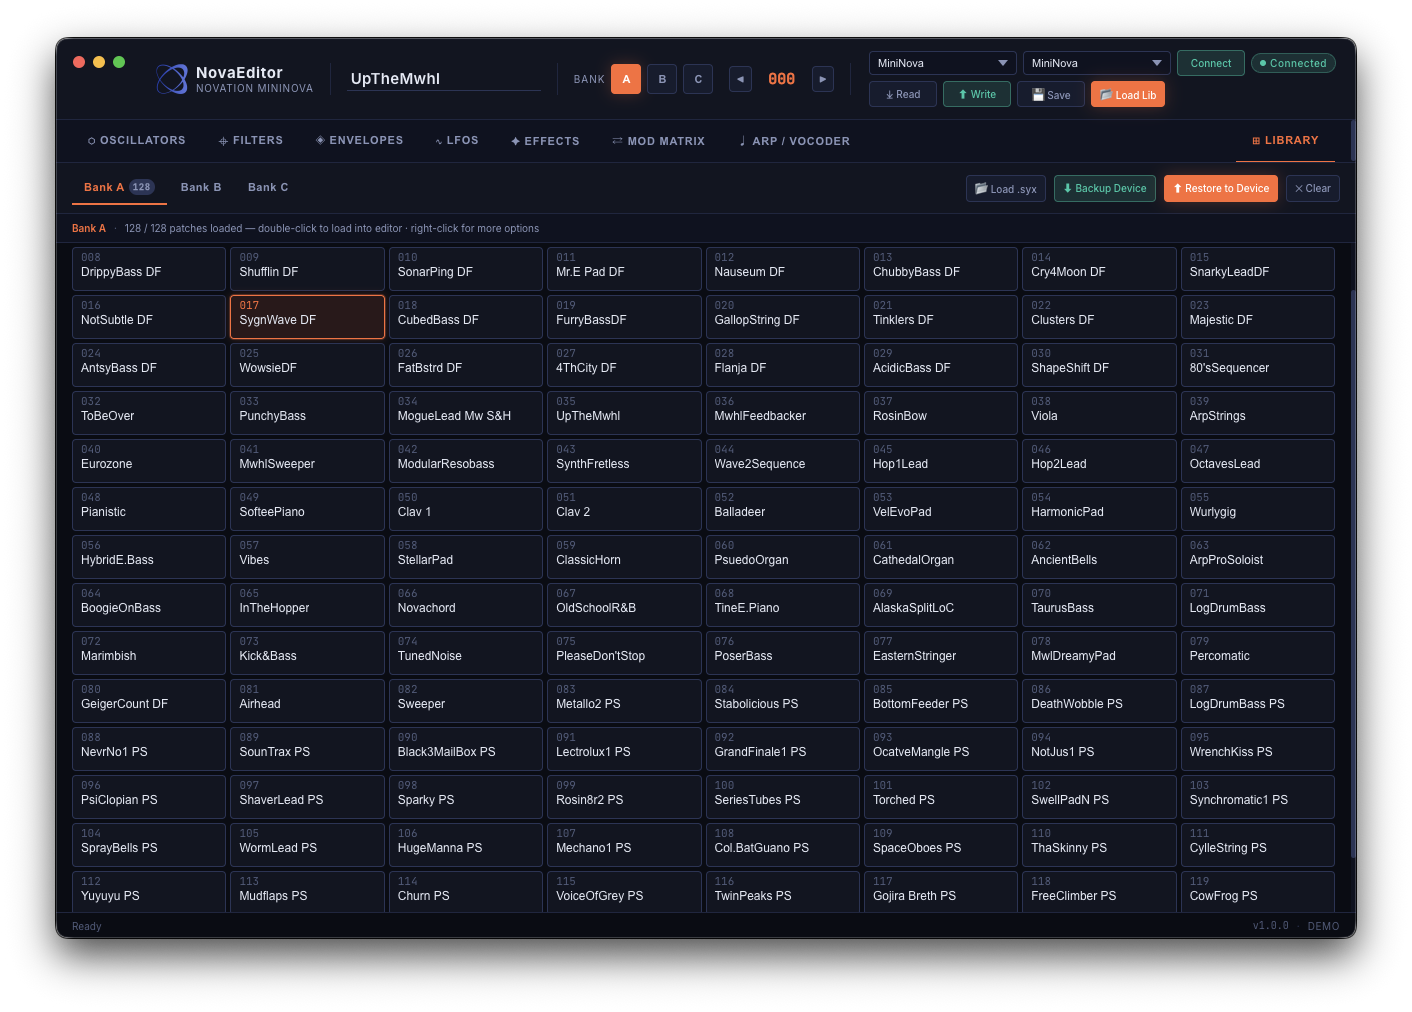
Task: Switch to the Filters tab
Action: pyautogui.click(x=251, y=141)
